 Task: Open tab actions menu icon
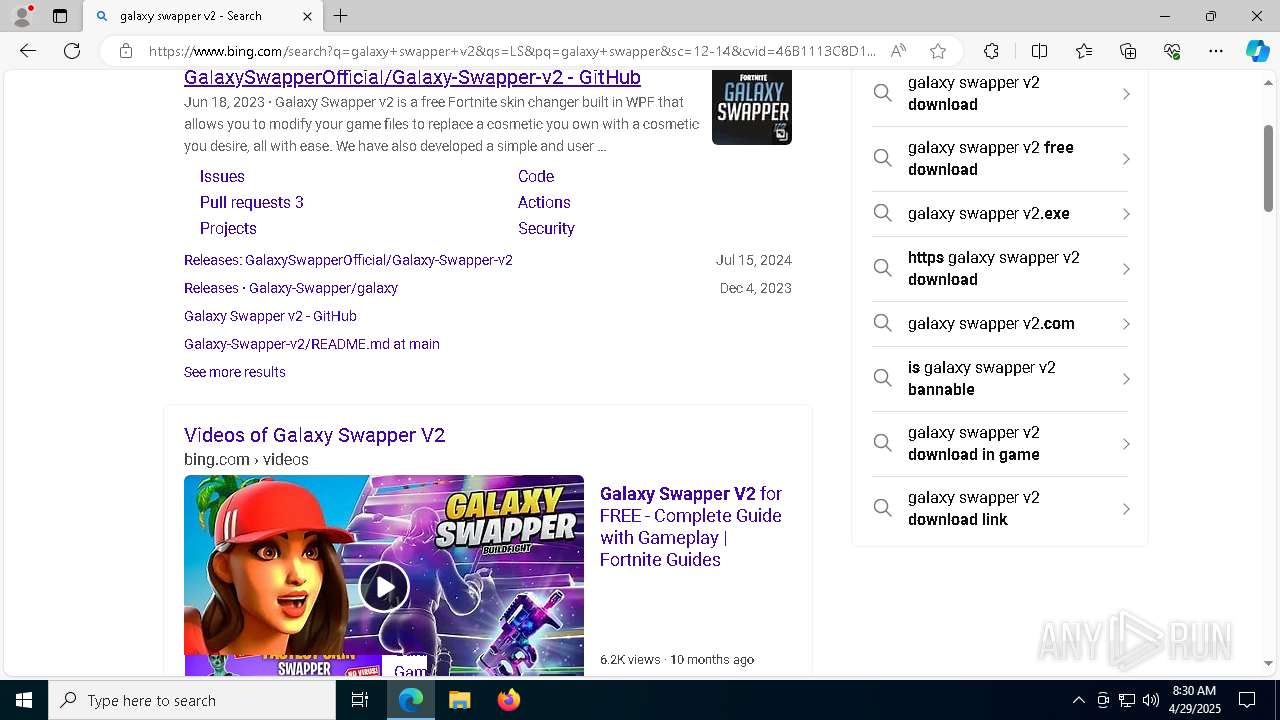pos(60,16)
